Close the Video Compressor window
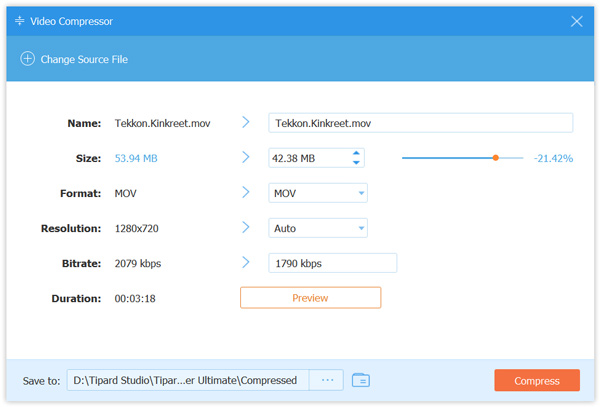The width and height of the screenshot is (600, 407). (x=576, y=21)
